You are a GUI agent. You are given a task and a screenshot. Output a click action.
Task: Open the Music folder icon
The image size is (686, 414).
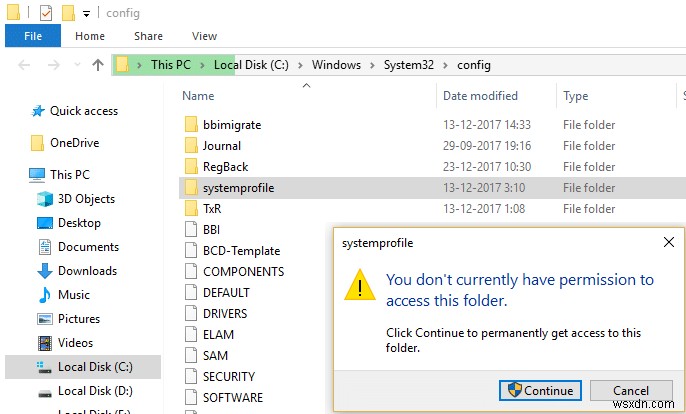click(x=44, y=295)
